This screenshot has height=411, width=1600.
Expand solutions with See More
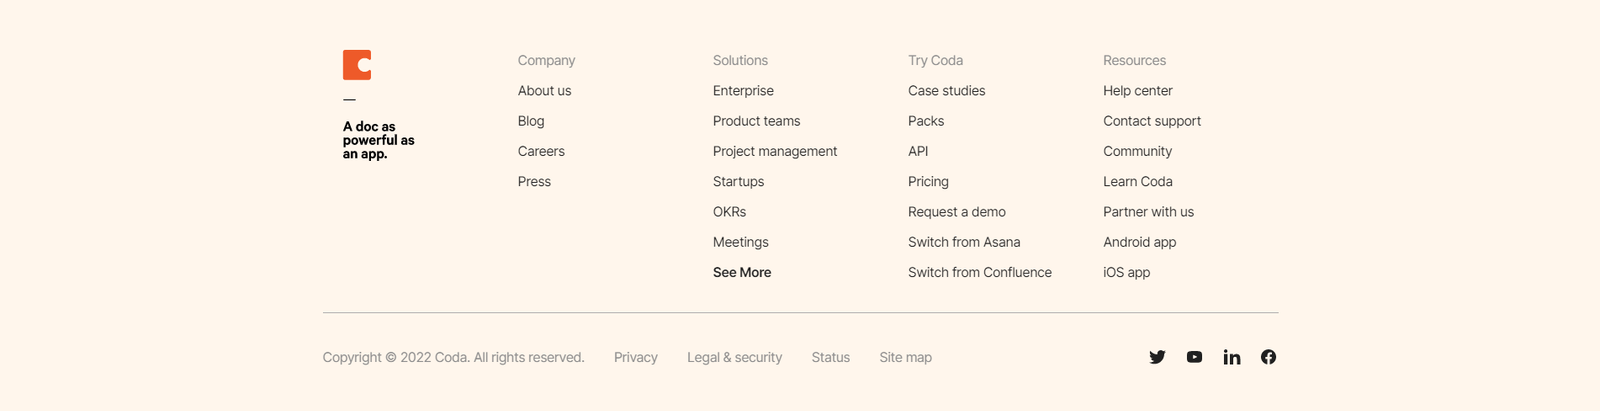[742, 272]
